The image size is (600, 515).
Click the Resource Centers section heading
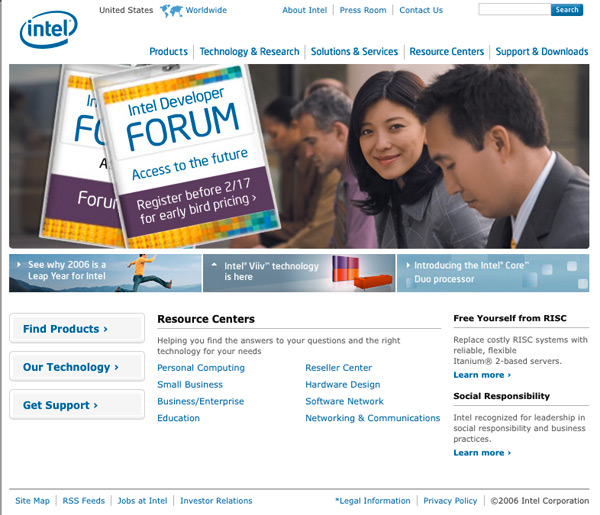(x=206, y=319)
